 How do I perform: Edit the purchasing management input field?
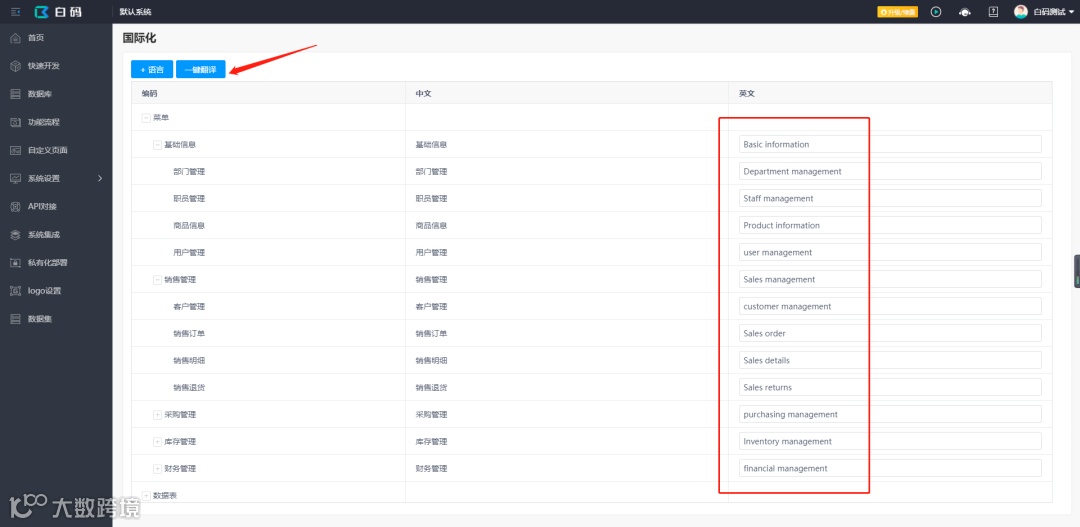click(x=890, y=415)
